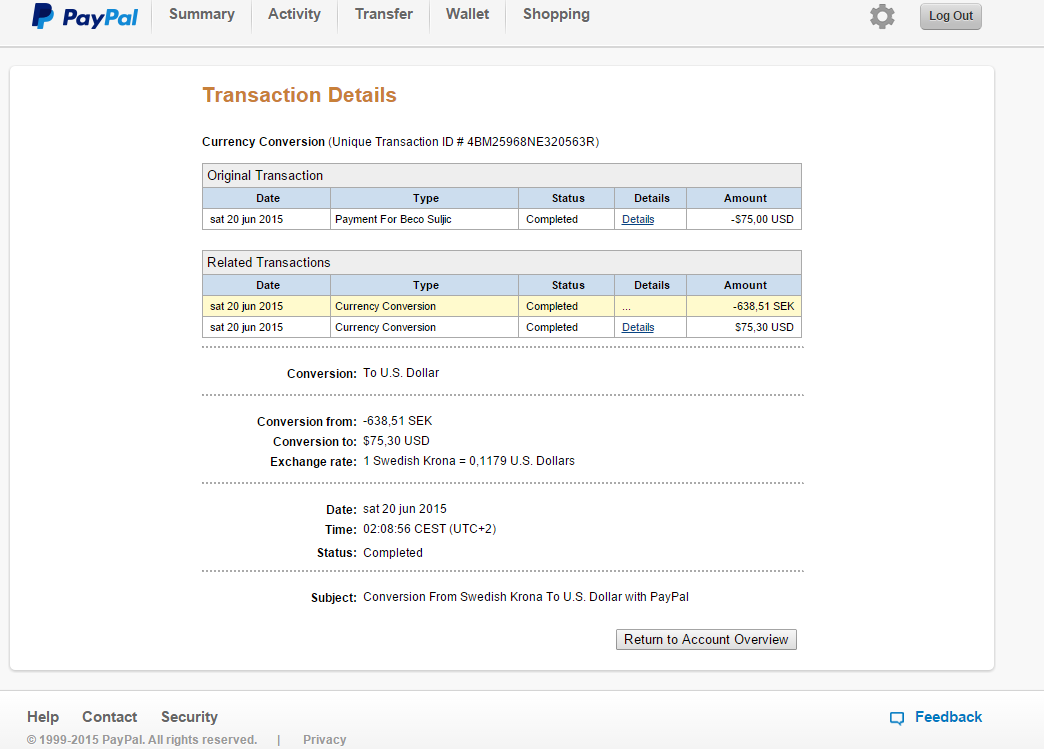The height and width of the screenshot is (749, 1044).
Task: Open the Summary tab
Action: click(202, 14)
